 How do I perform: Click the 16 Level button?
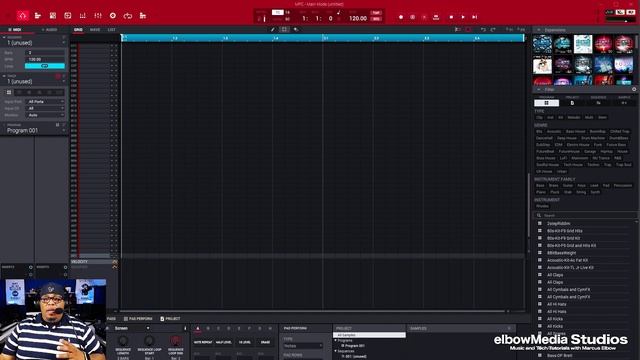(x=244, y=342)
